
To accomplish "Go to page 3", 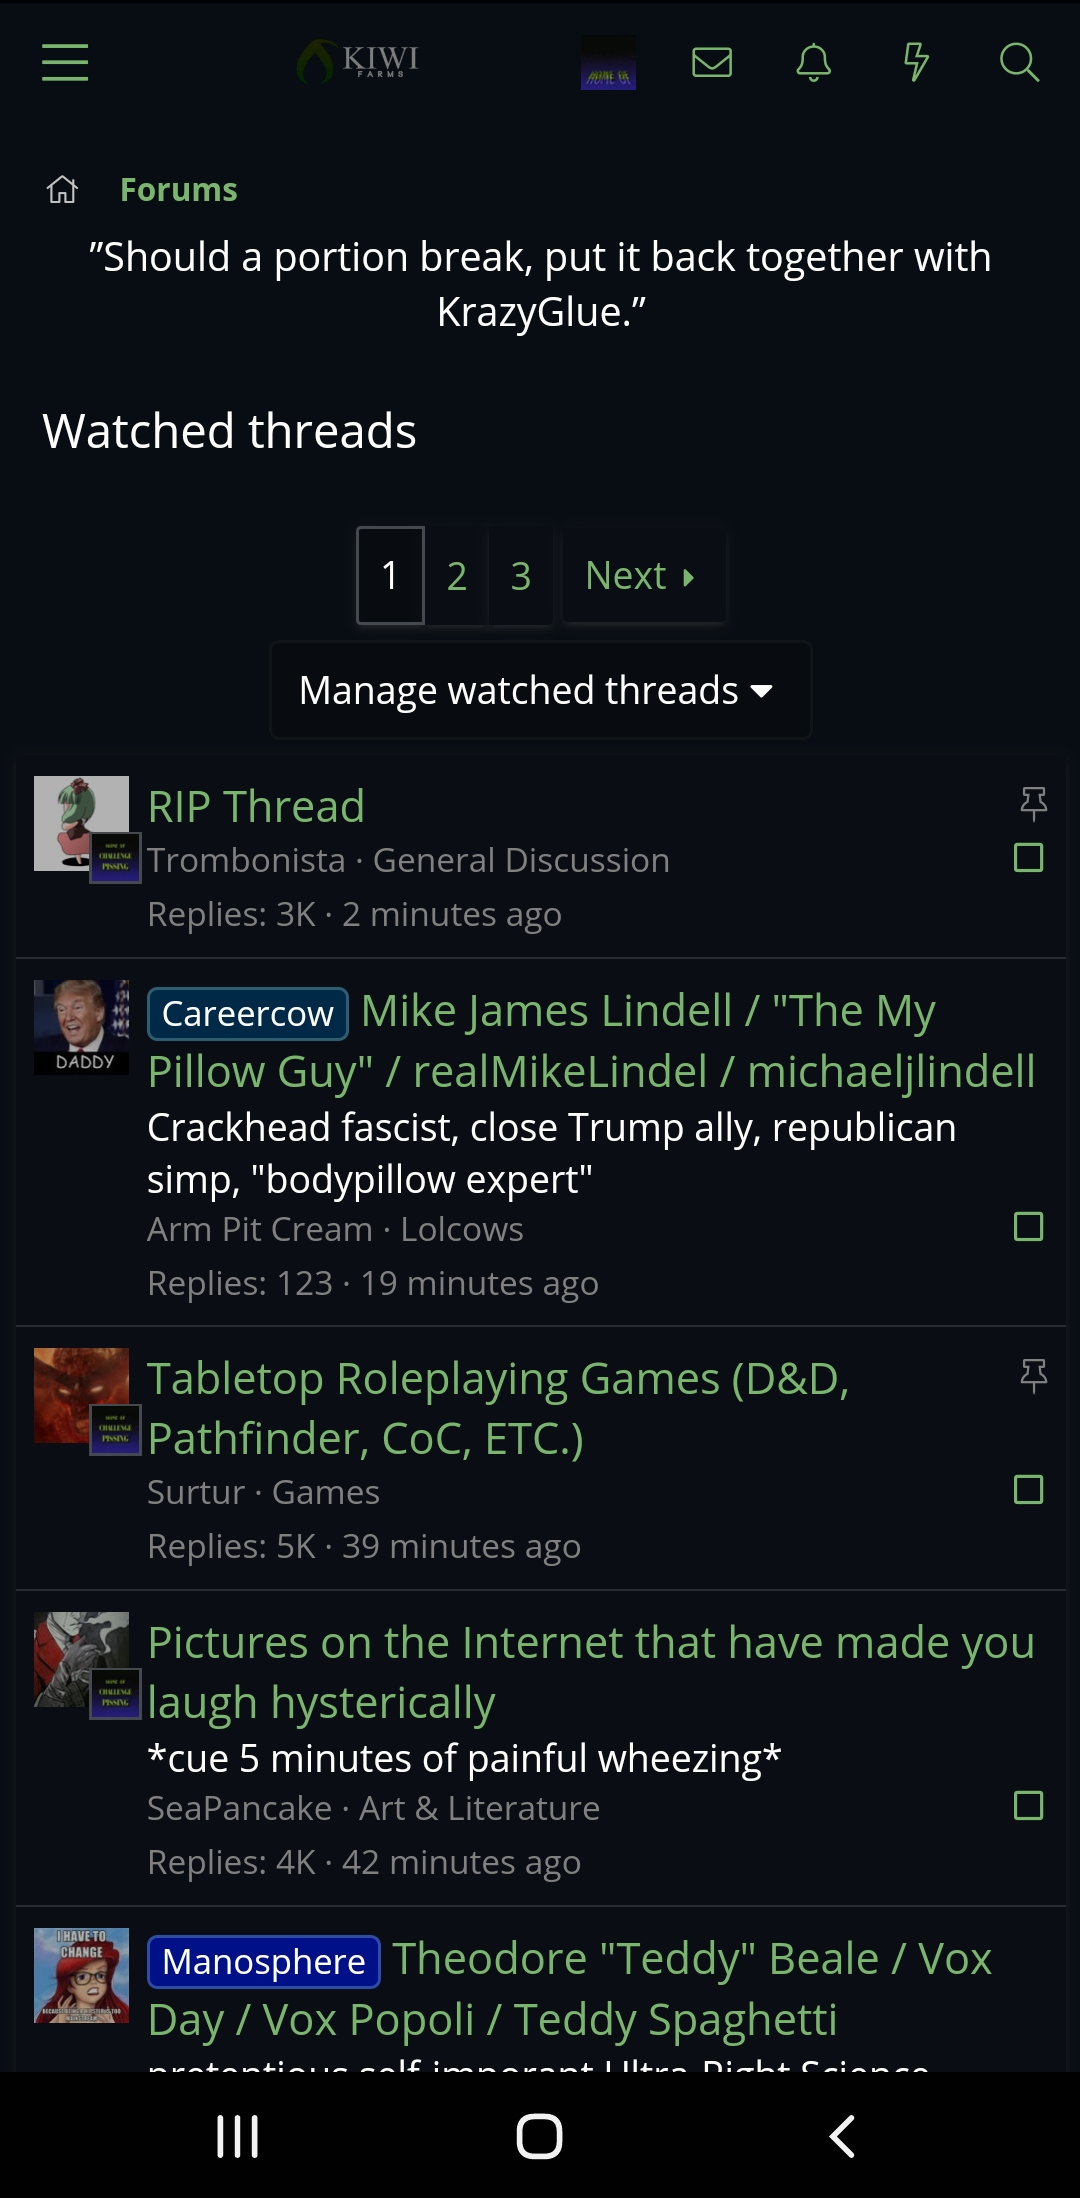I will pos(521,575).
